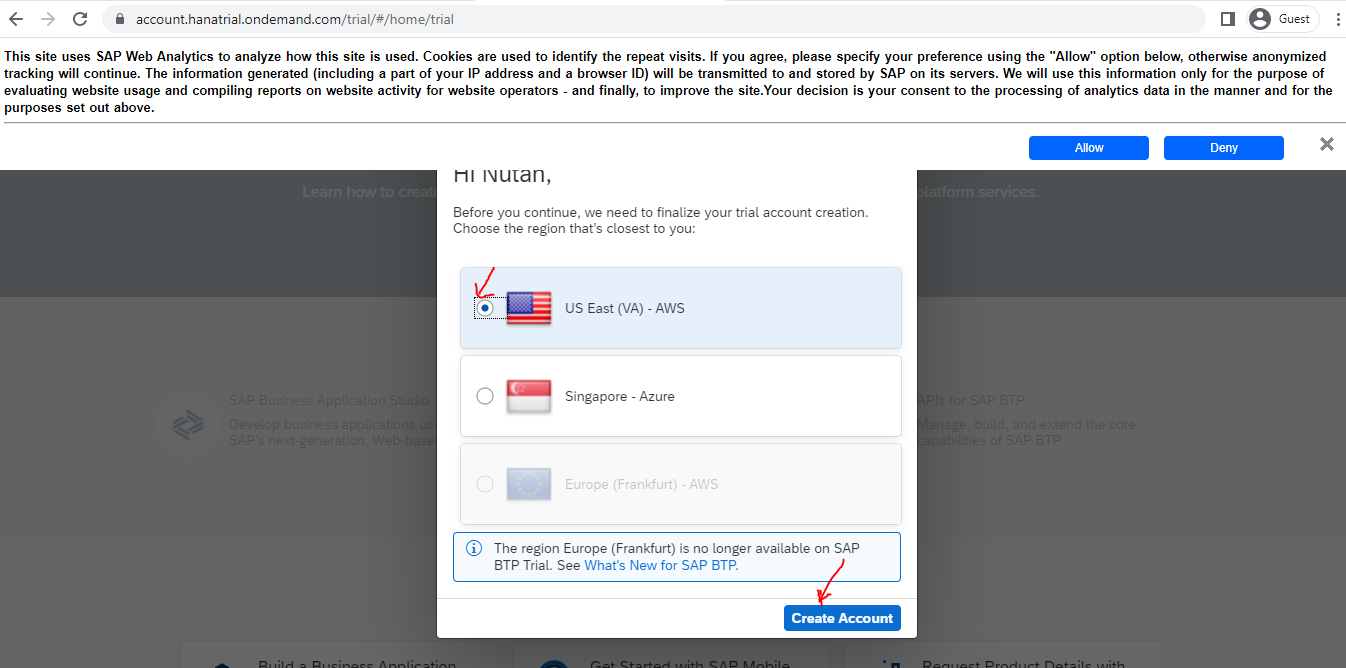Click the 'Choose the region that's closest' text
1346x668 pixels.
point(574,228)
